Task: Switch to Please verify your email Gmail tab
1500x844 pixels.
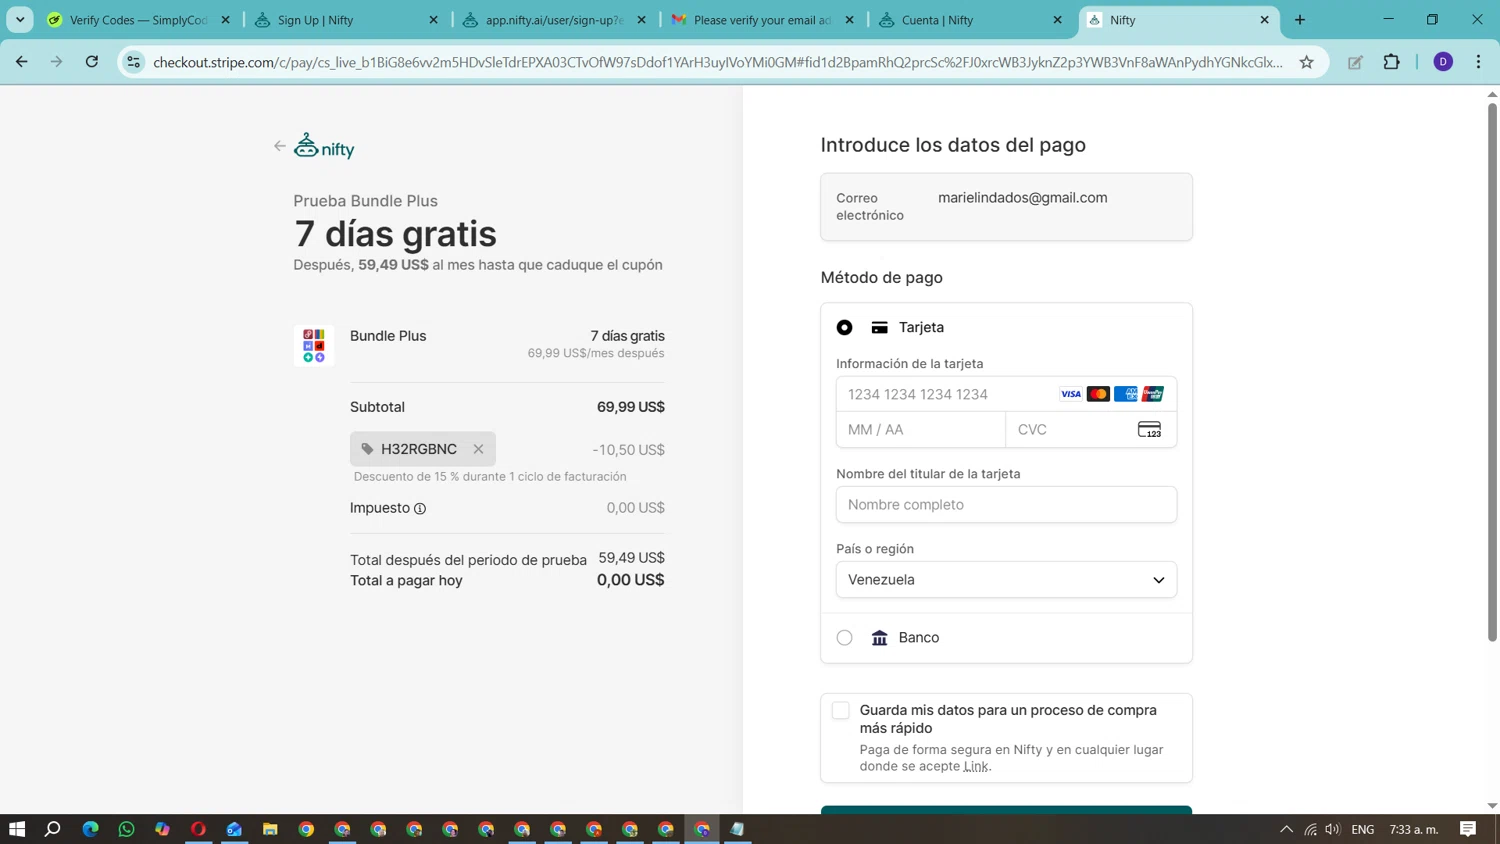Action: [x=762, y=20]
